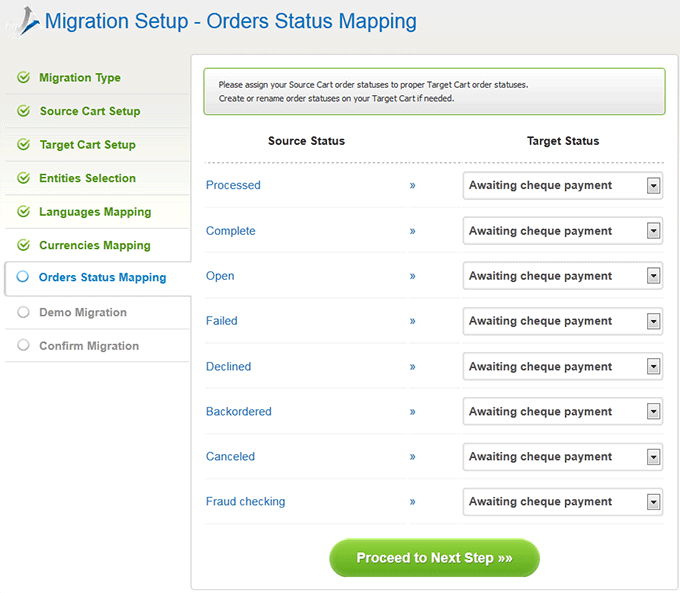
Task: Click the double-arrow icon in the Backordered row
Action: pyautogui.click(x=412, y=412)
